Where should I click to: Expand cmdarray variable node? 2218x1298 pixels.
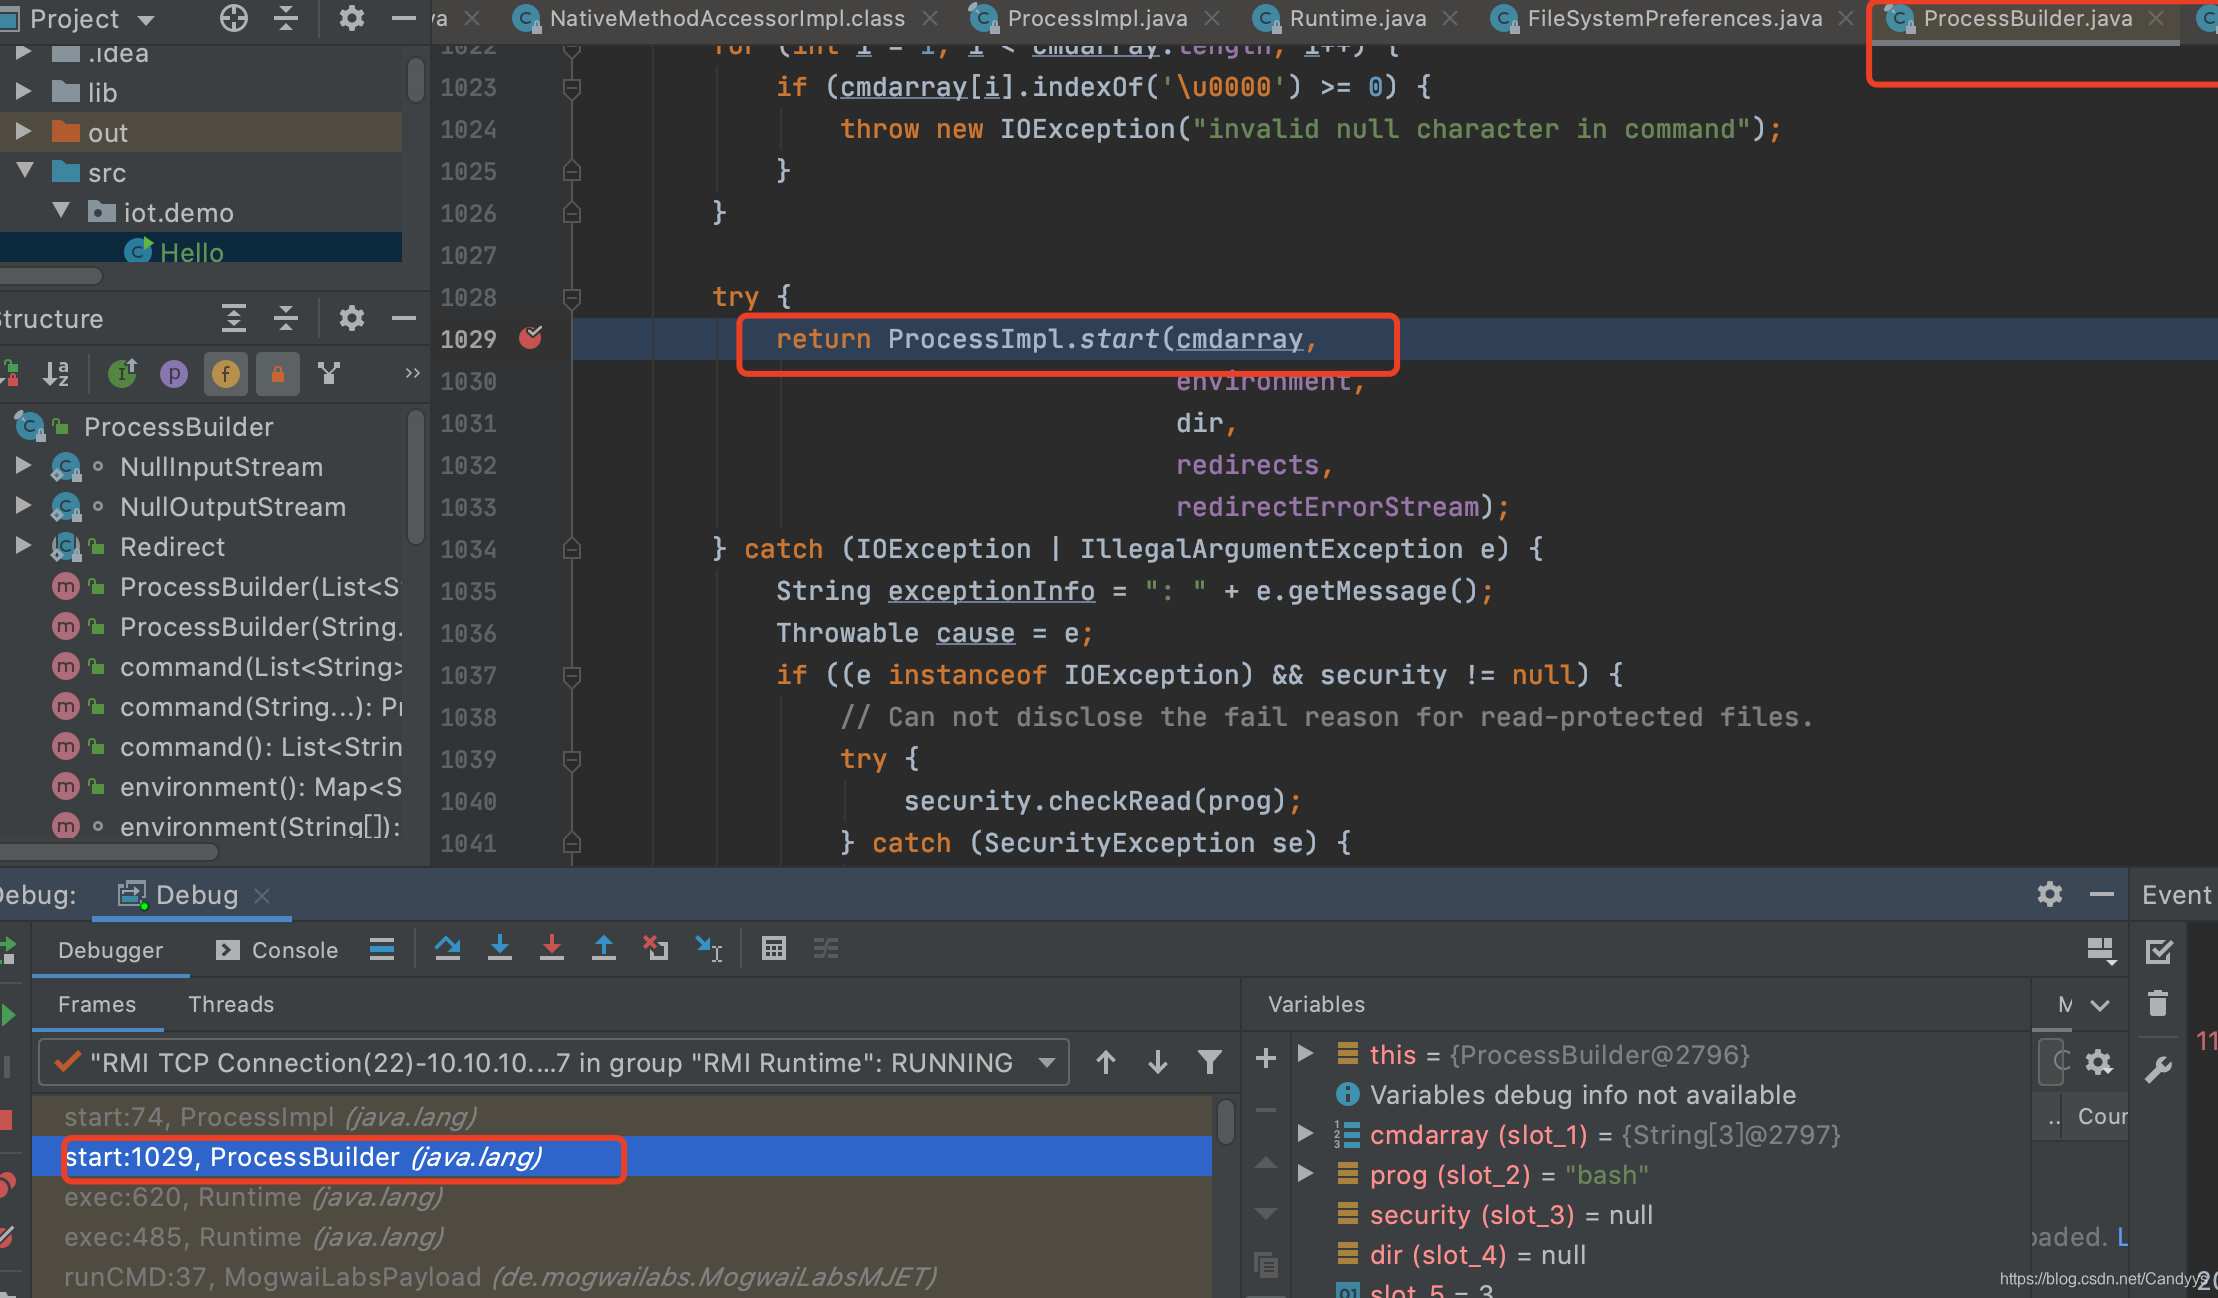1305,1134
